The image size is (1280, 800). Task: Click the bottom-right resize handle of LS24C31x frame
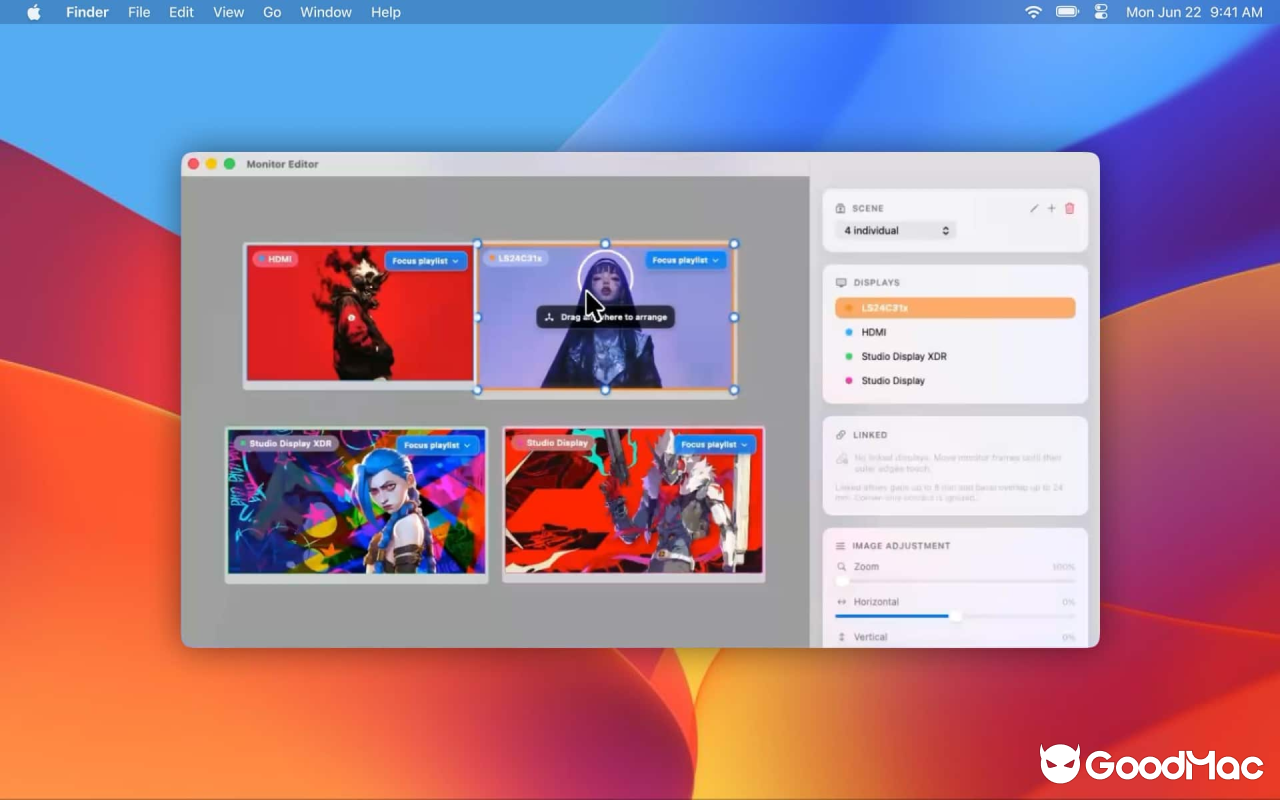[734, 390]
